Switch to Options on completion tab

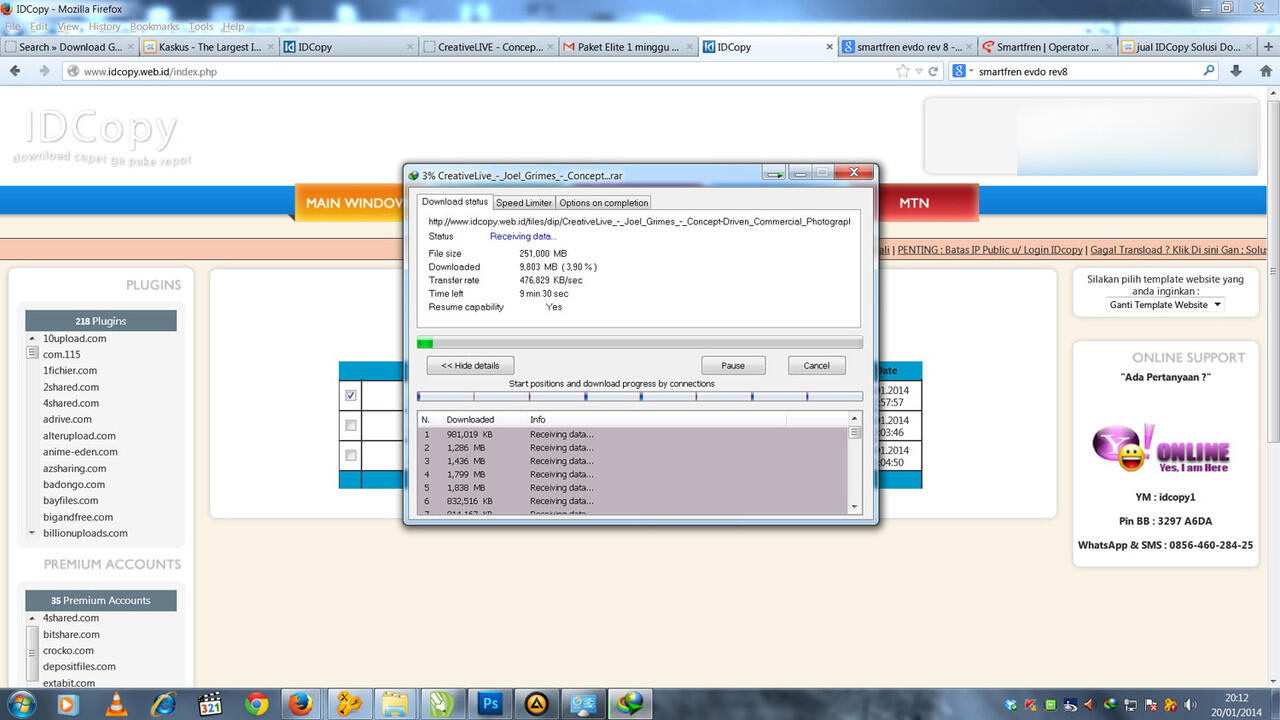pyautogui.click(x=604, y=203)
